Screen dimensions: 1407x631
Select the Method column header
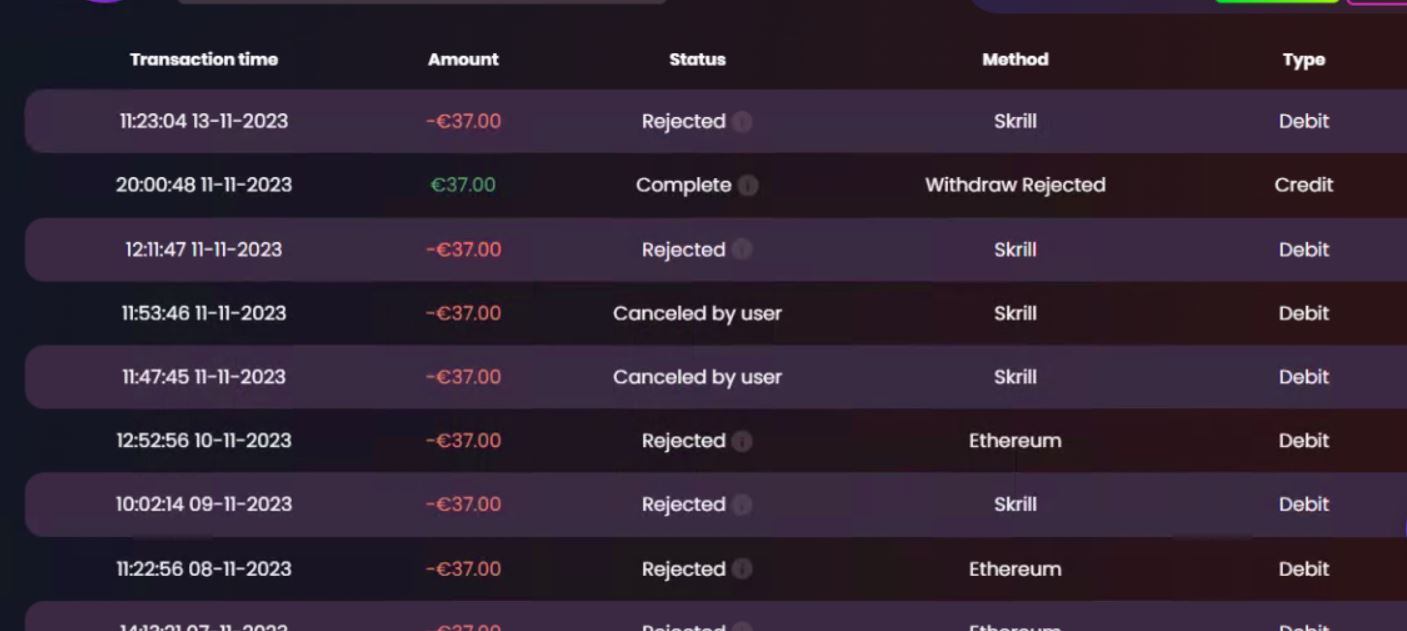point(1015,59)
